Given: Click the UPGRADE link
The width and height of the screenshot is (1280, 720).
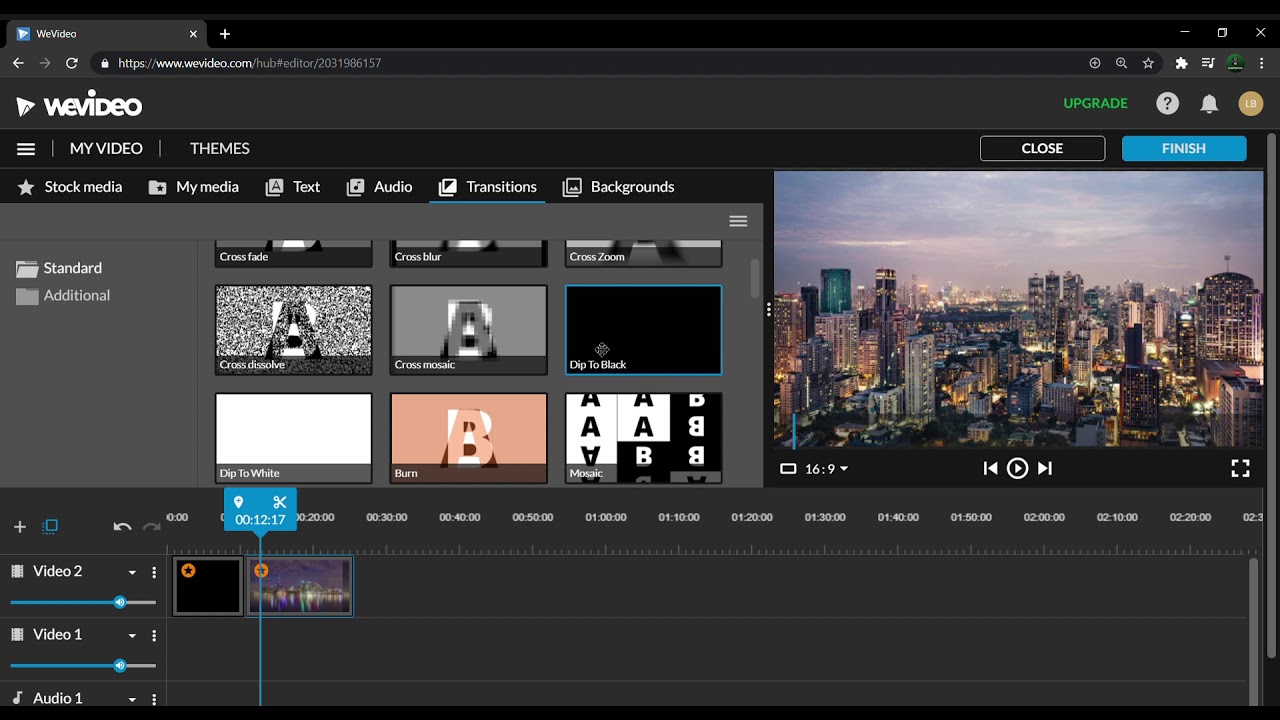Looking at the screenshot, I should point(1095,103).
